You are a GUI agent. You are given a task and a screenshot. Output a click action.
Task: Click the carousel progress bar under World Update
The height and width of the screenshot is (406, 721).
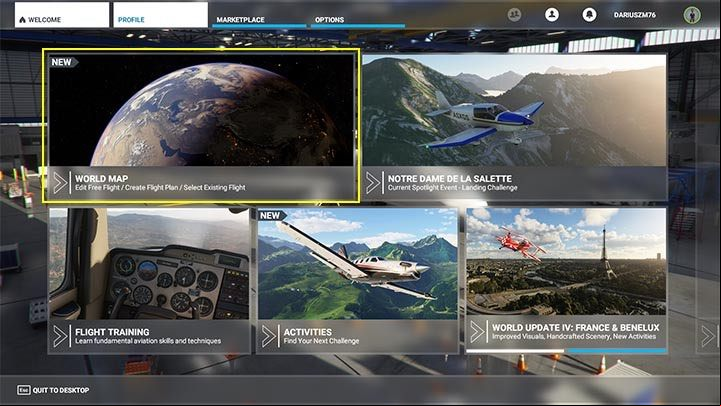coord(566,351)
